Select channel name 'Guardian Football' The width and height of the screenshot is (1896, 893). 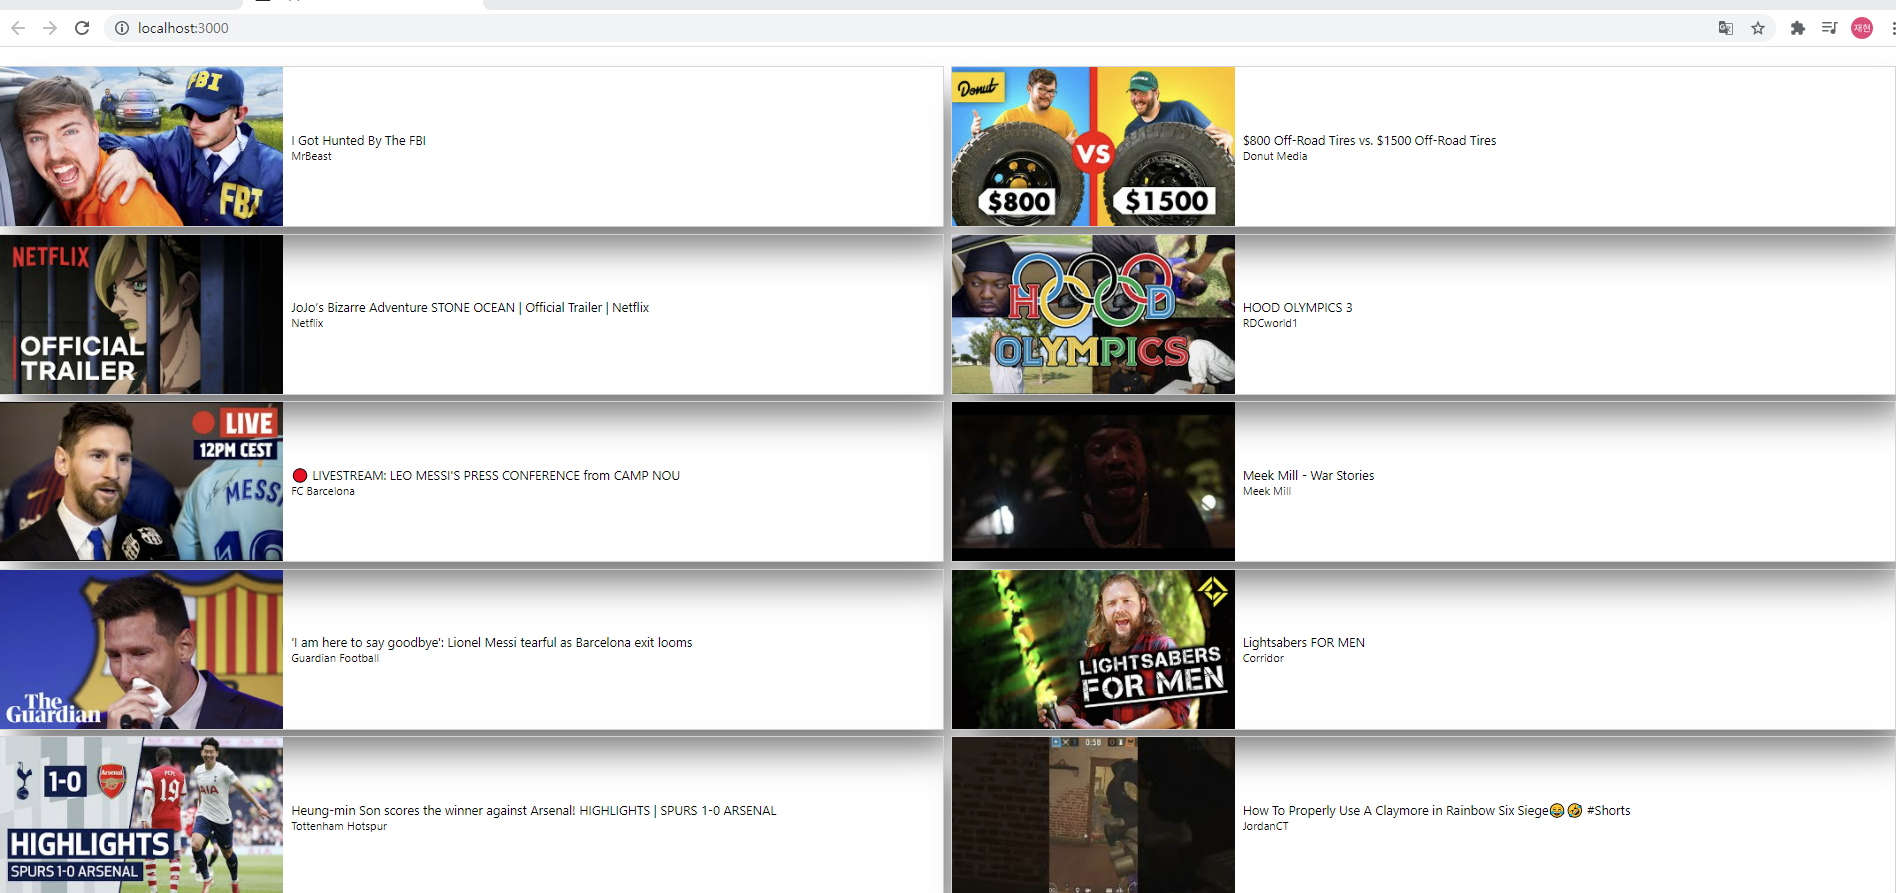tap(335, 658)
